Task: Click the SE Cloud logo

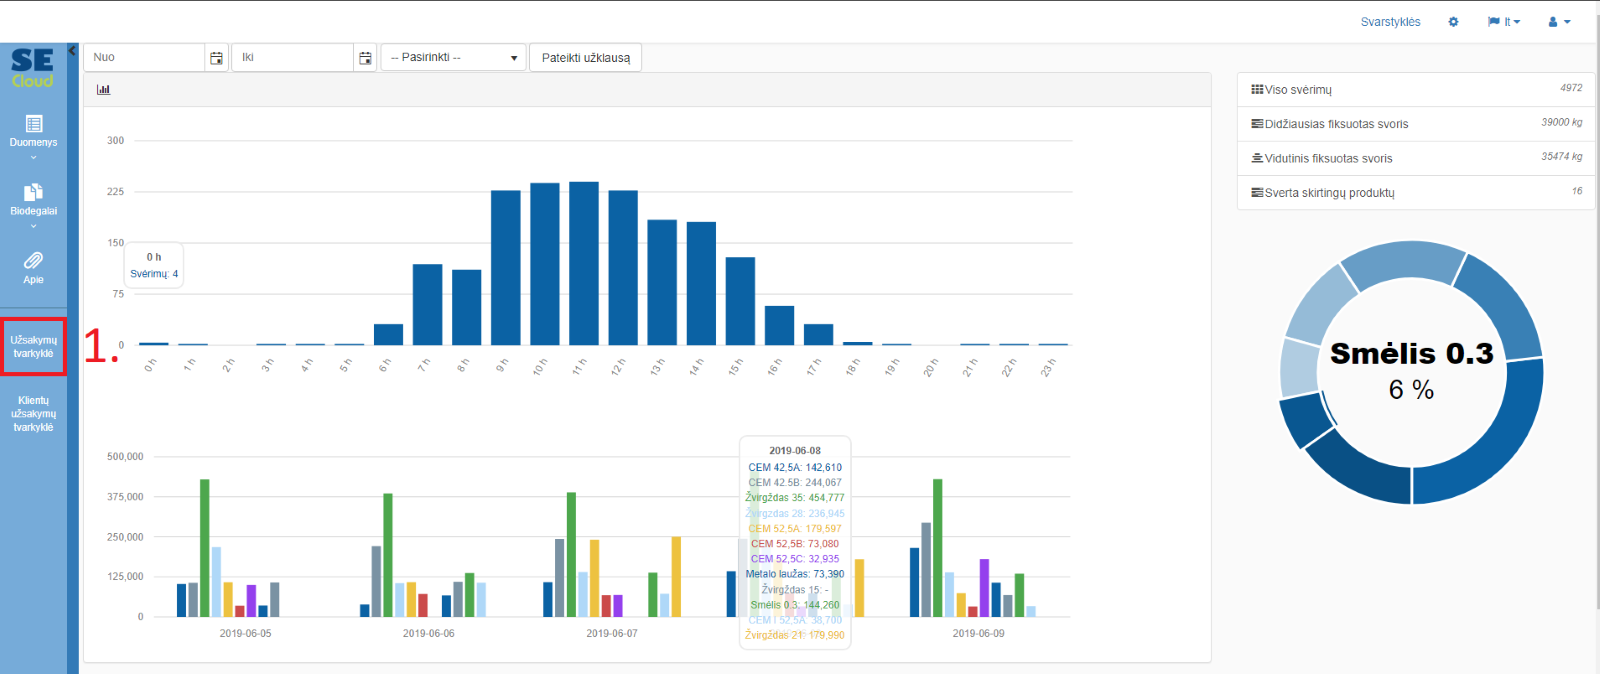Action: (x=32, y=68)
